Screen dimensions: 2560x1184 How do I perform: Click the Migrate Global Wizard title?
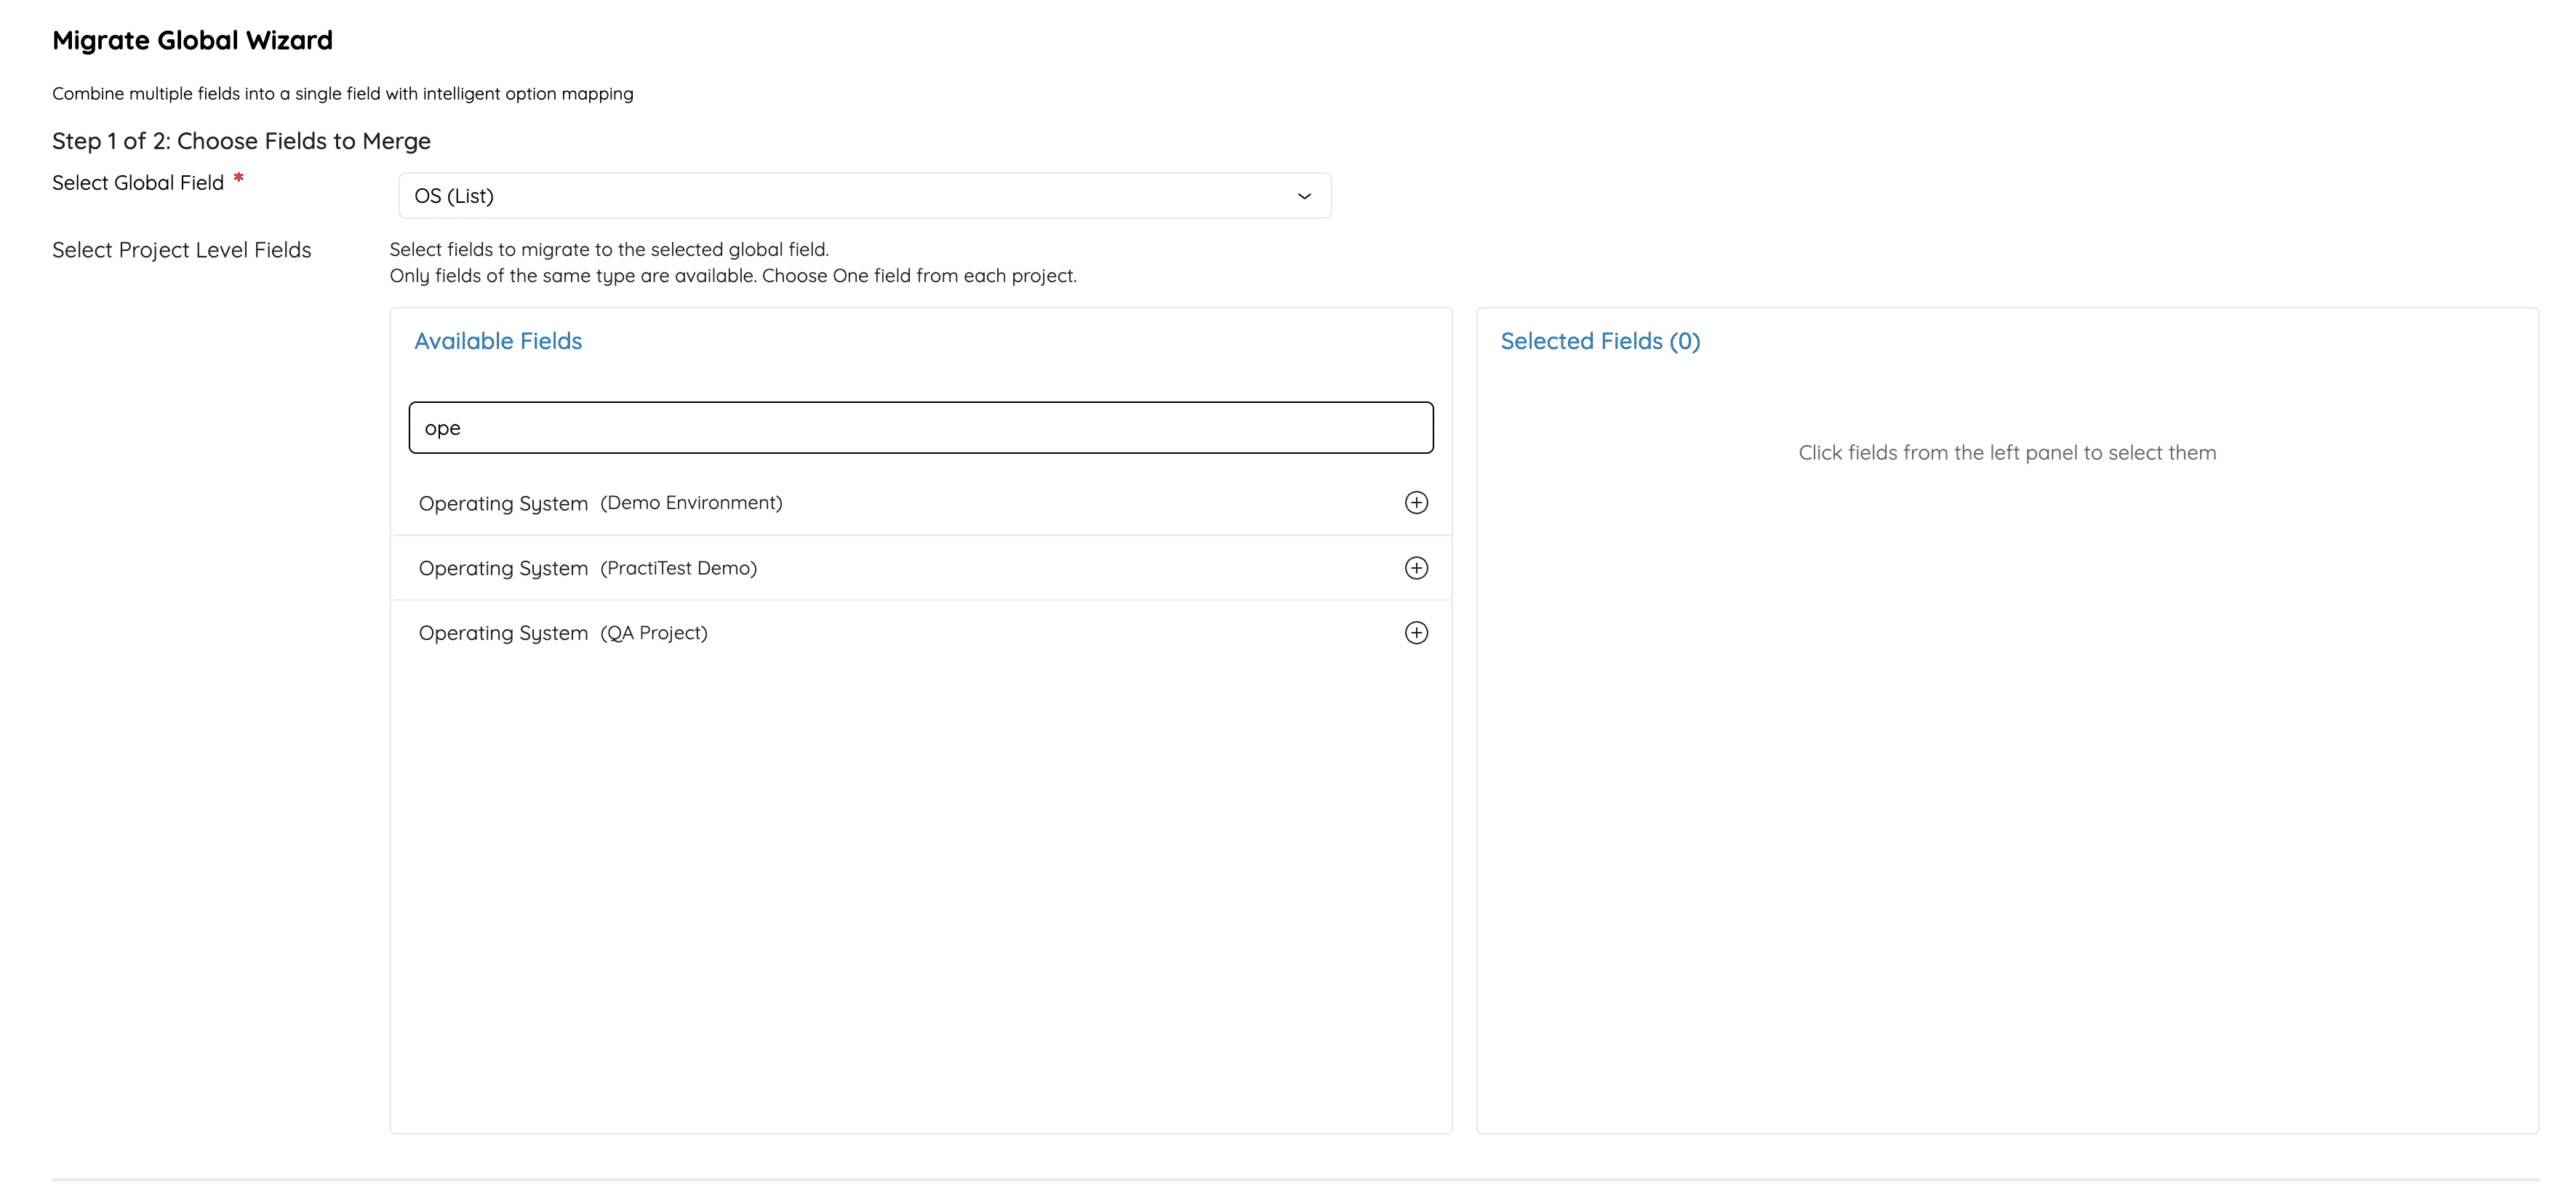point(192,40)
